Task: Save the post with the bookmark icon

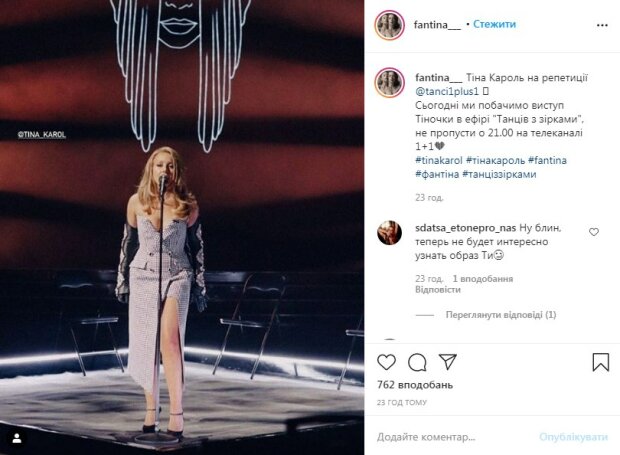Action: [600, 362]
